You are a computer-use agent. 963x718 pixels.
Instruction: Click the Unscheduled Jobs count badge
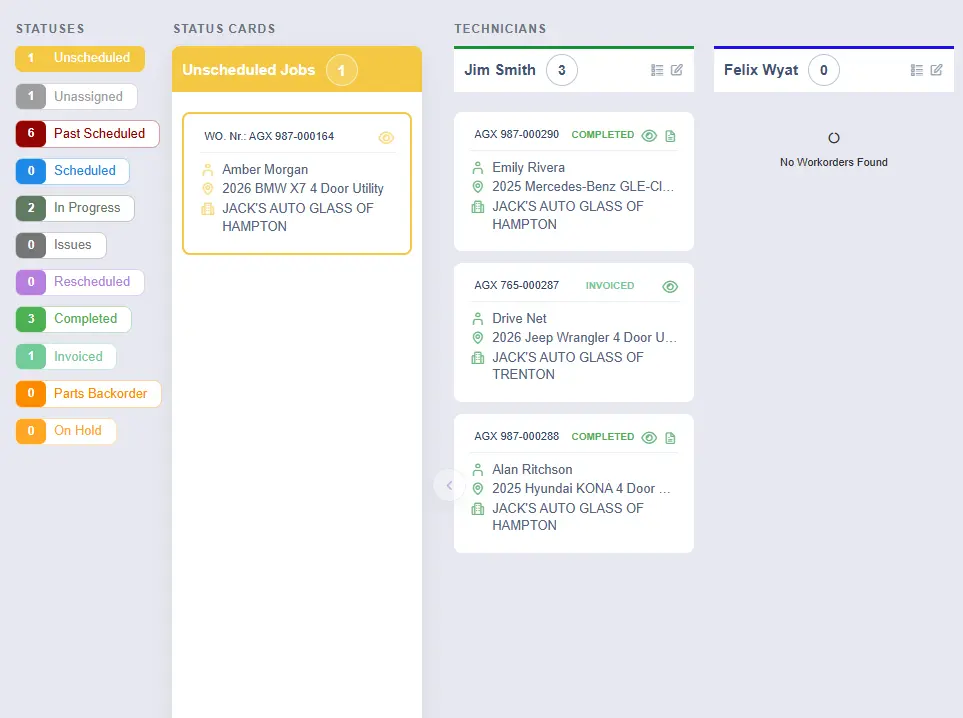pyautogui.click(x=342, y=70)
